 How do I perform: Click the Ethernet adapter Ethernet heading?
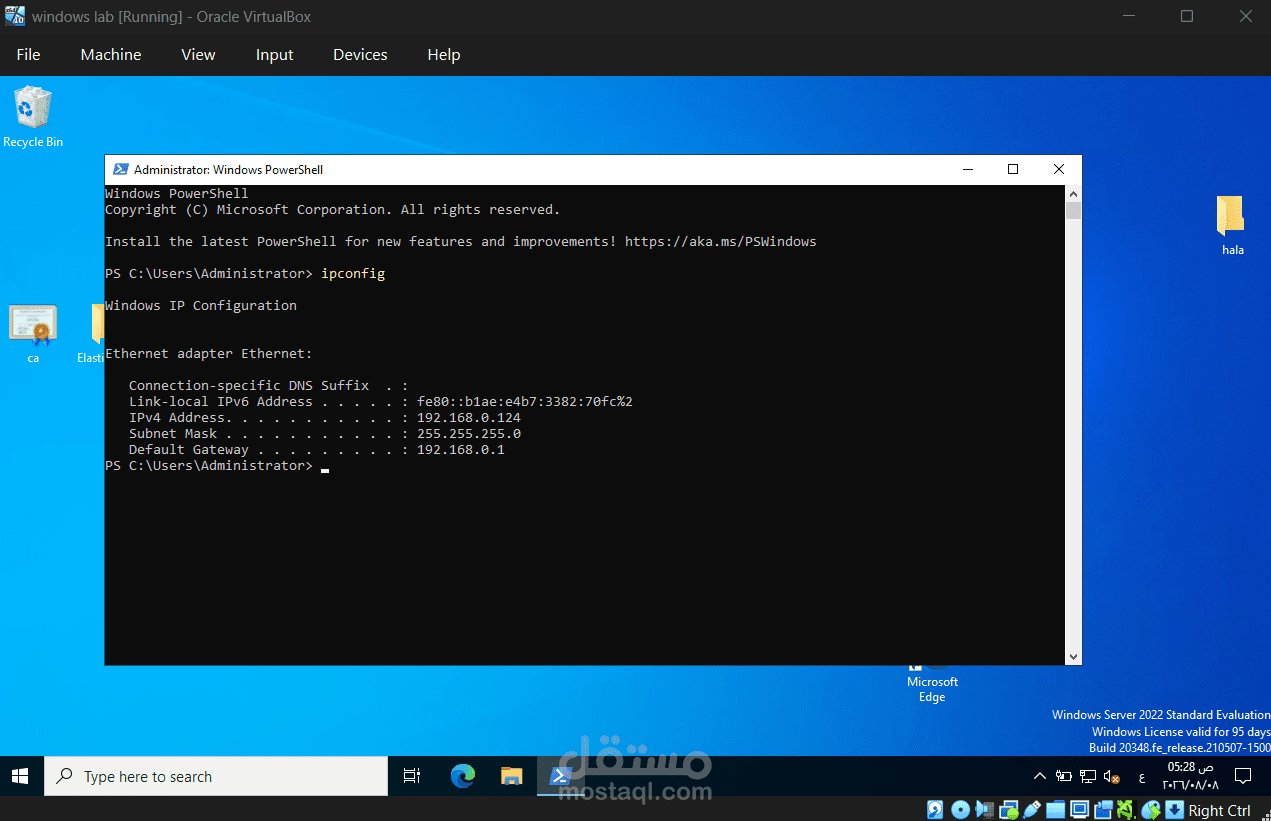(209, 353)
